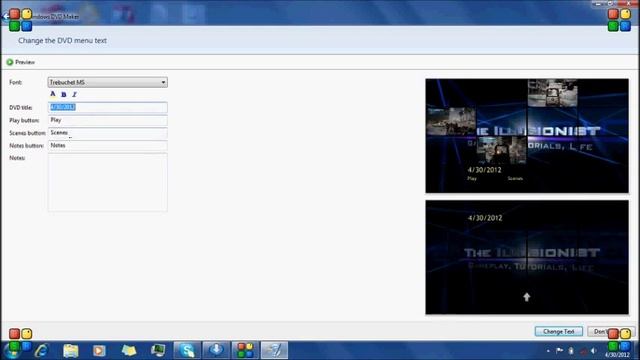Open the font color picker (A icon)
Image resolution: width=640 pixels, height=360 pixels.
[x=53, y=94]
